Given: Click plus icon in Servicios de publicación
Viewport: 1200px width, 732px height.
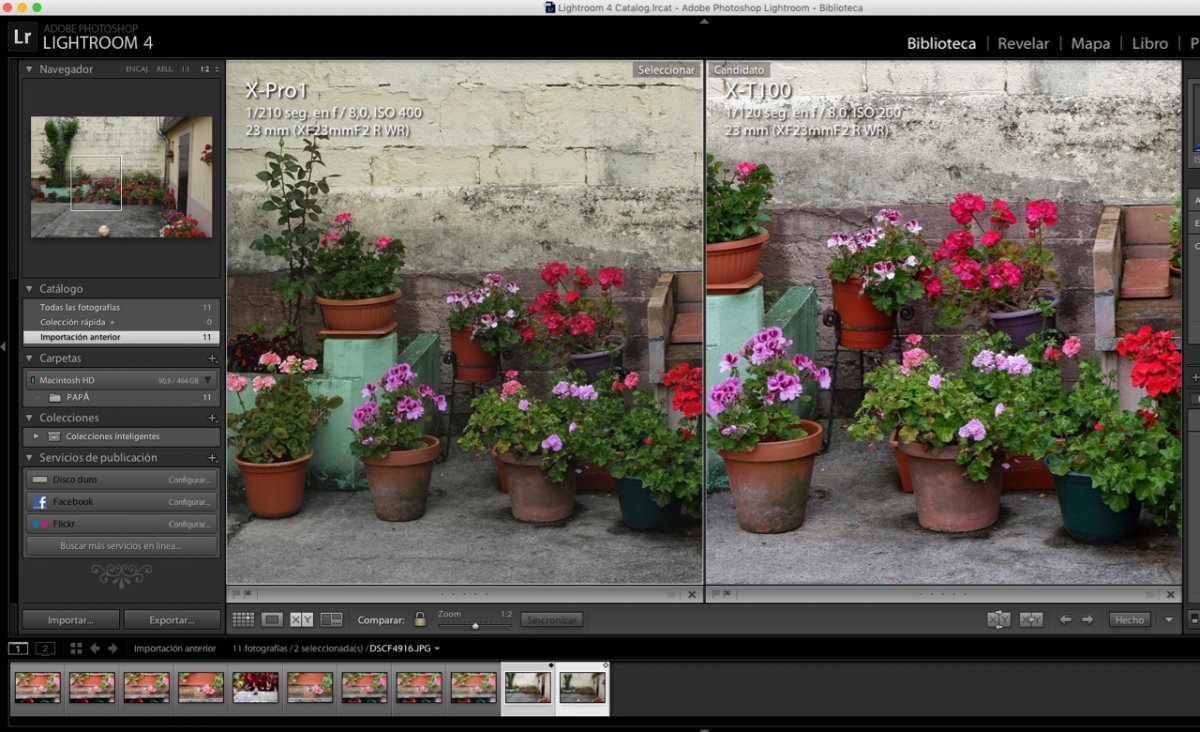Looking at the screenshot, I should pyautogui.click(x=212, y=457).
